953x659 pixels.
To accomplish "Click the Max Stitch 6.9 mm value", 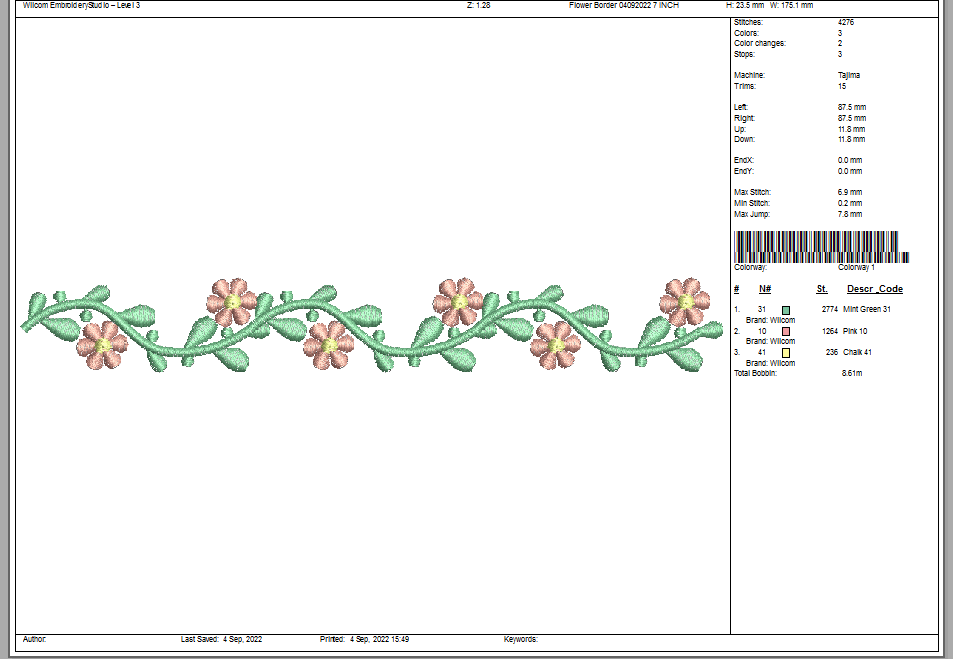I will [850, 192].
